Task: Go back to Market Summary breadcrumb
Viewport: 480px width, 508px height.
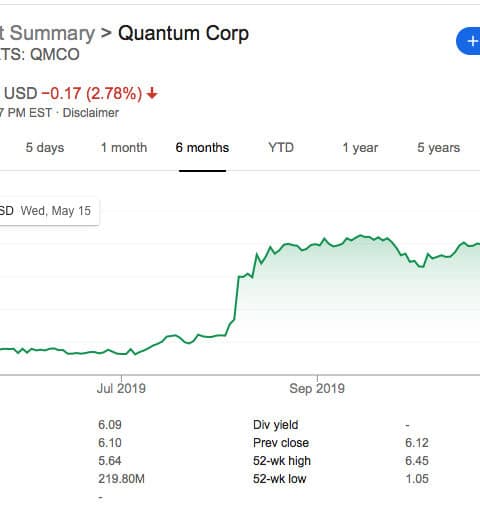Action: (47, 34)
